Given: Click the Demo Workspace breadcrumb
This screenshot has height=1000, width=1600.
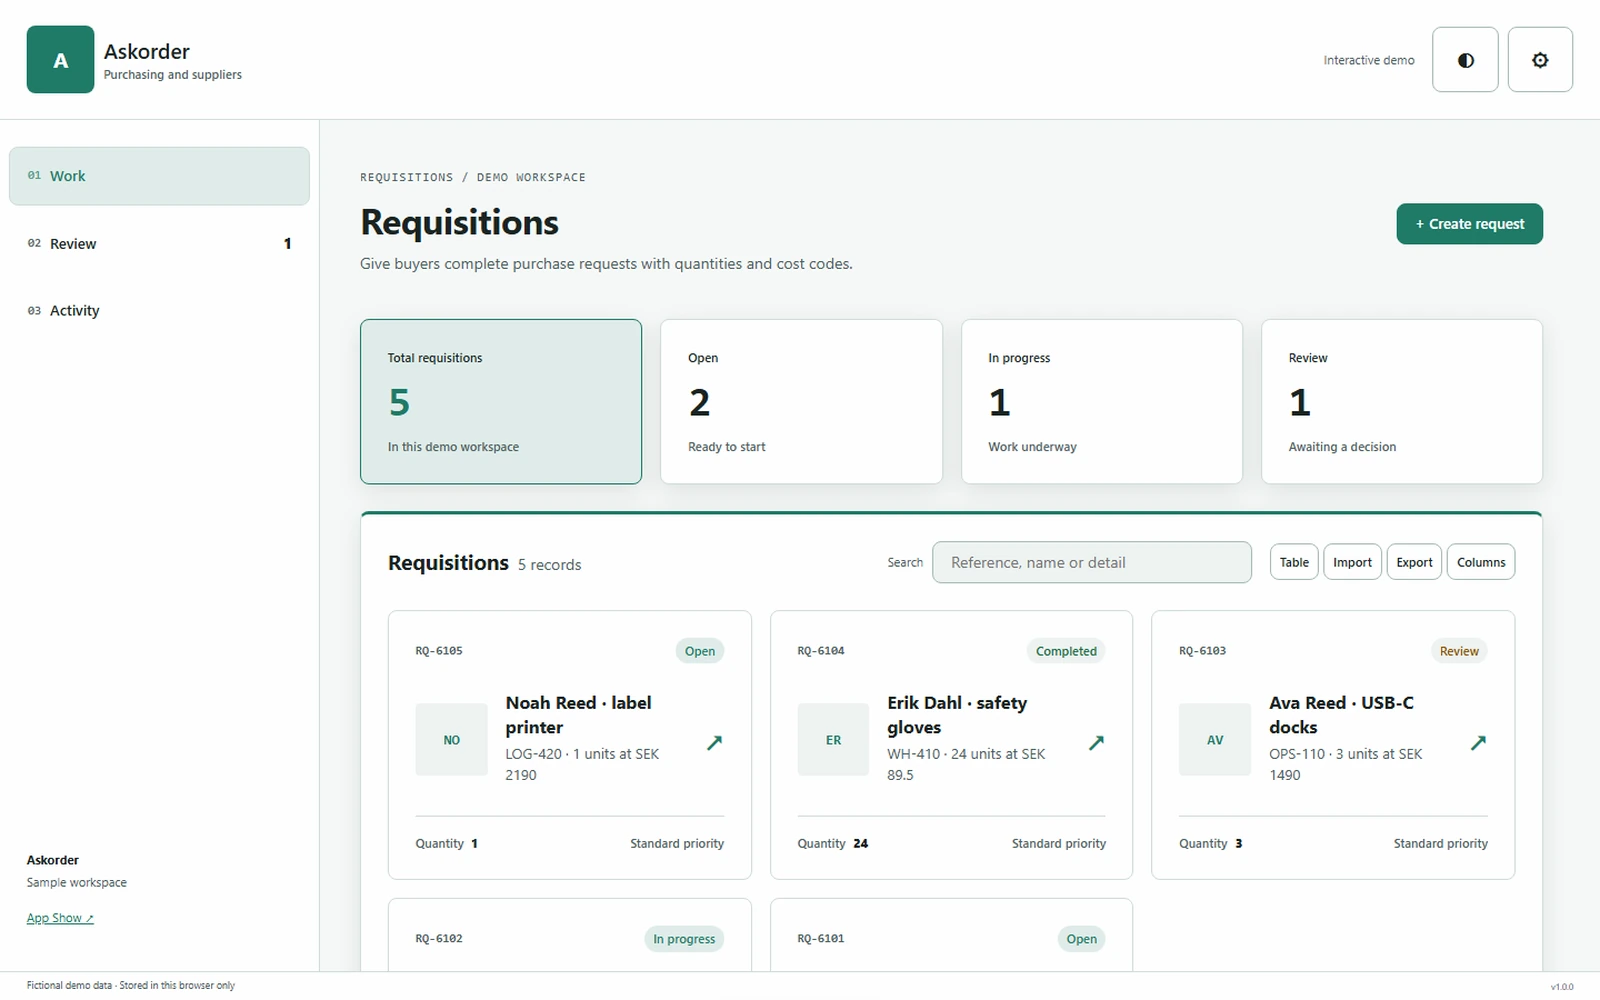Looking at the screenshot, I should tap(531, 177).
